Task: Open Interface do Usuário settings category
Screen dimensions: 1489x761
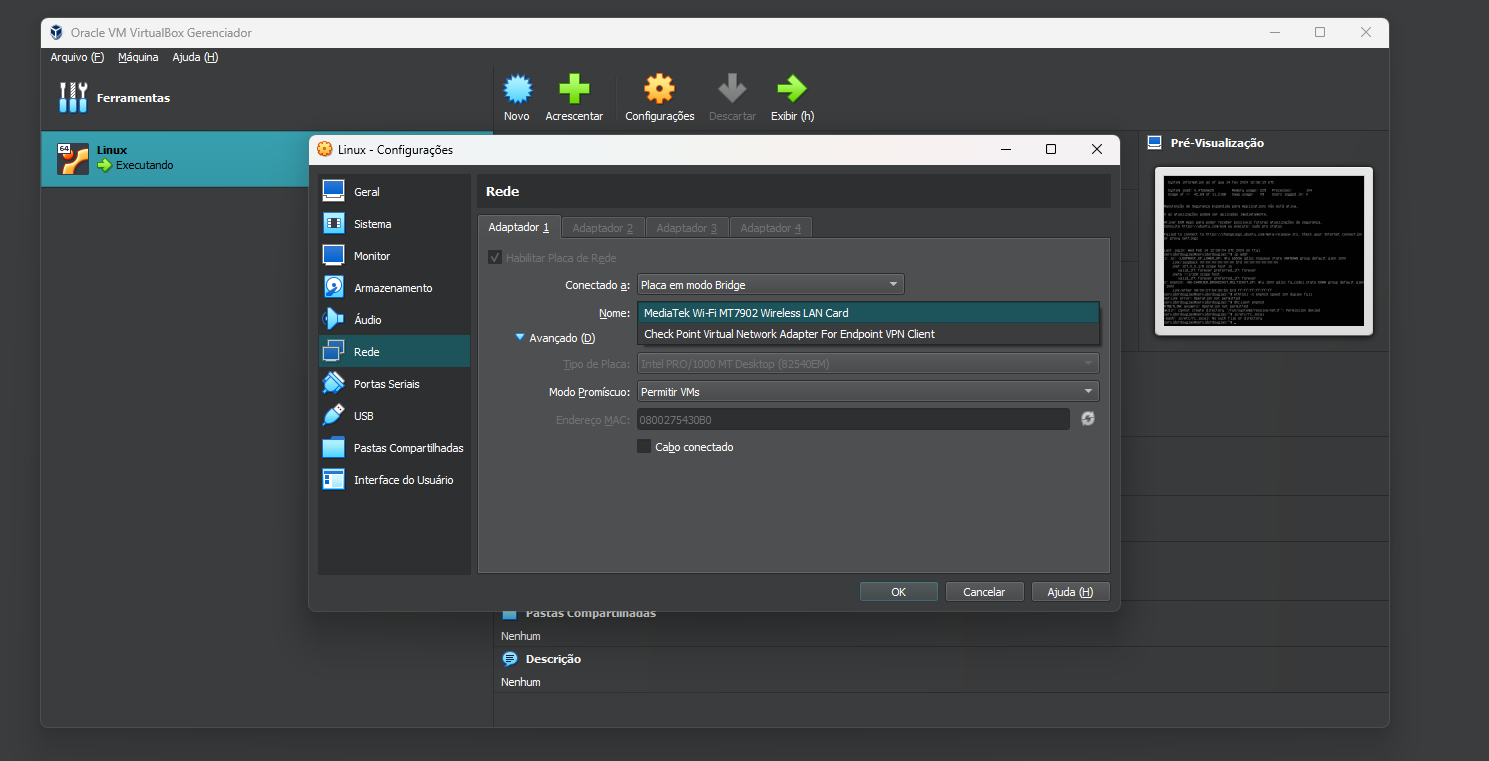Action: [x=394, y=480]
